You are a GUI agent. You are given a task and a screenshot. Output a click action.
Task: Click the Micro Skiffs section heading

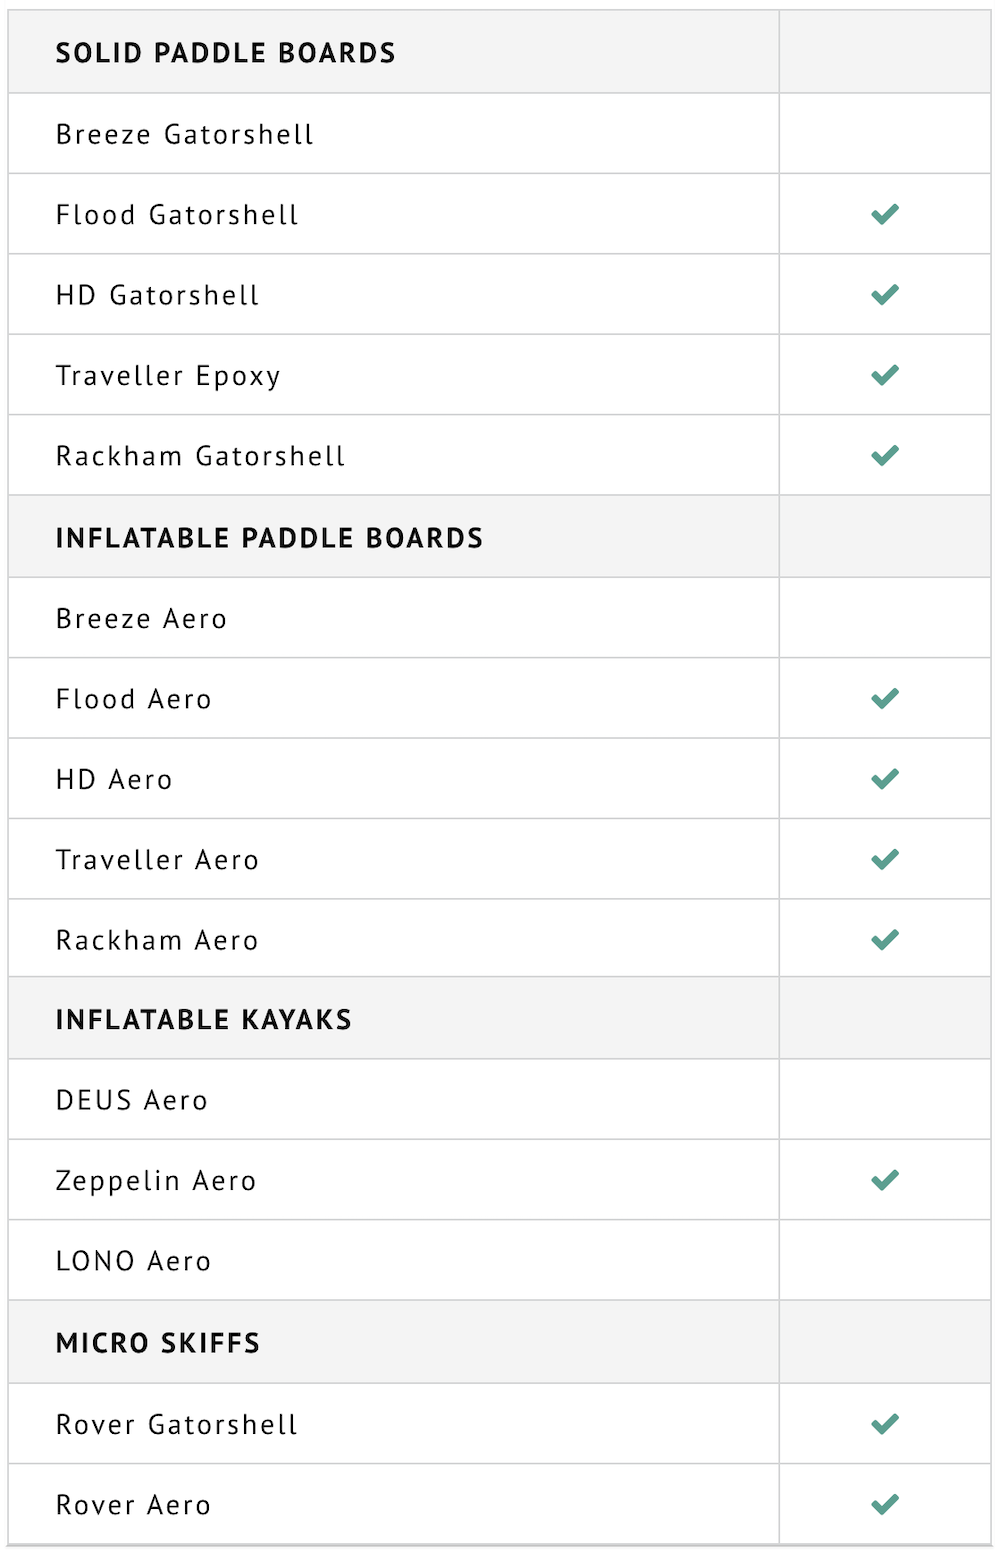(157, 1343)
